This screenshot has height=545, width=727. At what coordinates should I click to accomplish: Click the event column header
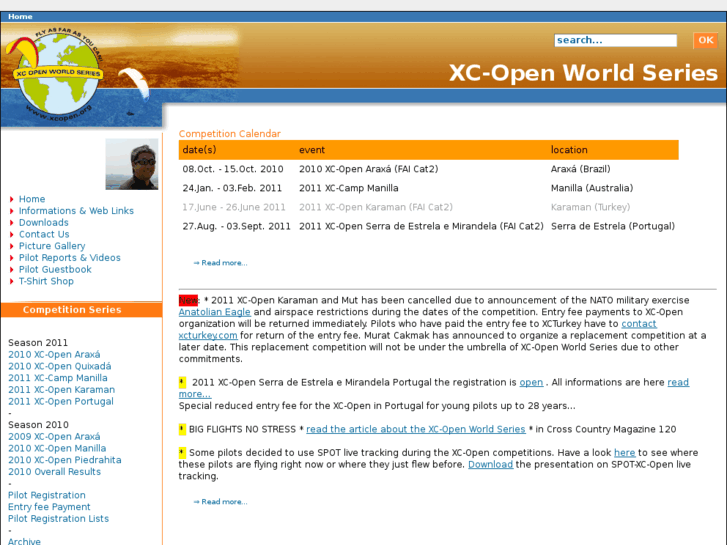(x=312, y=150)
